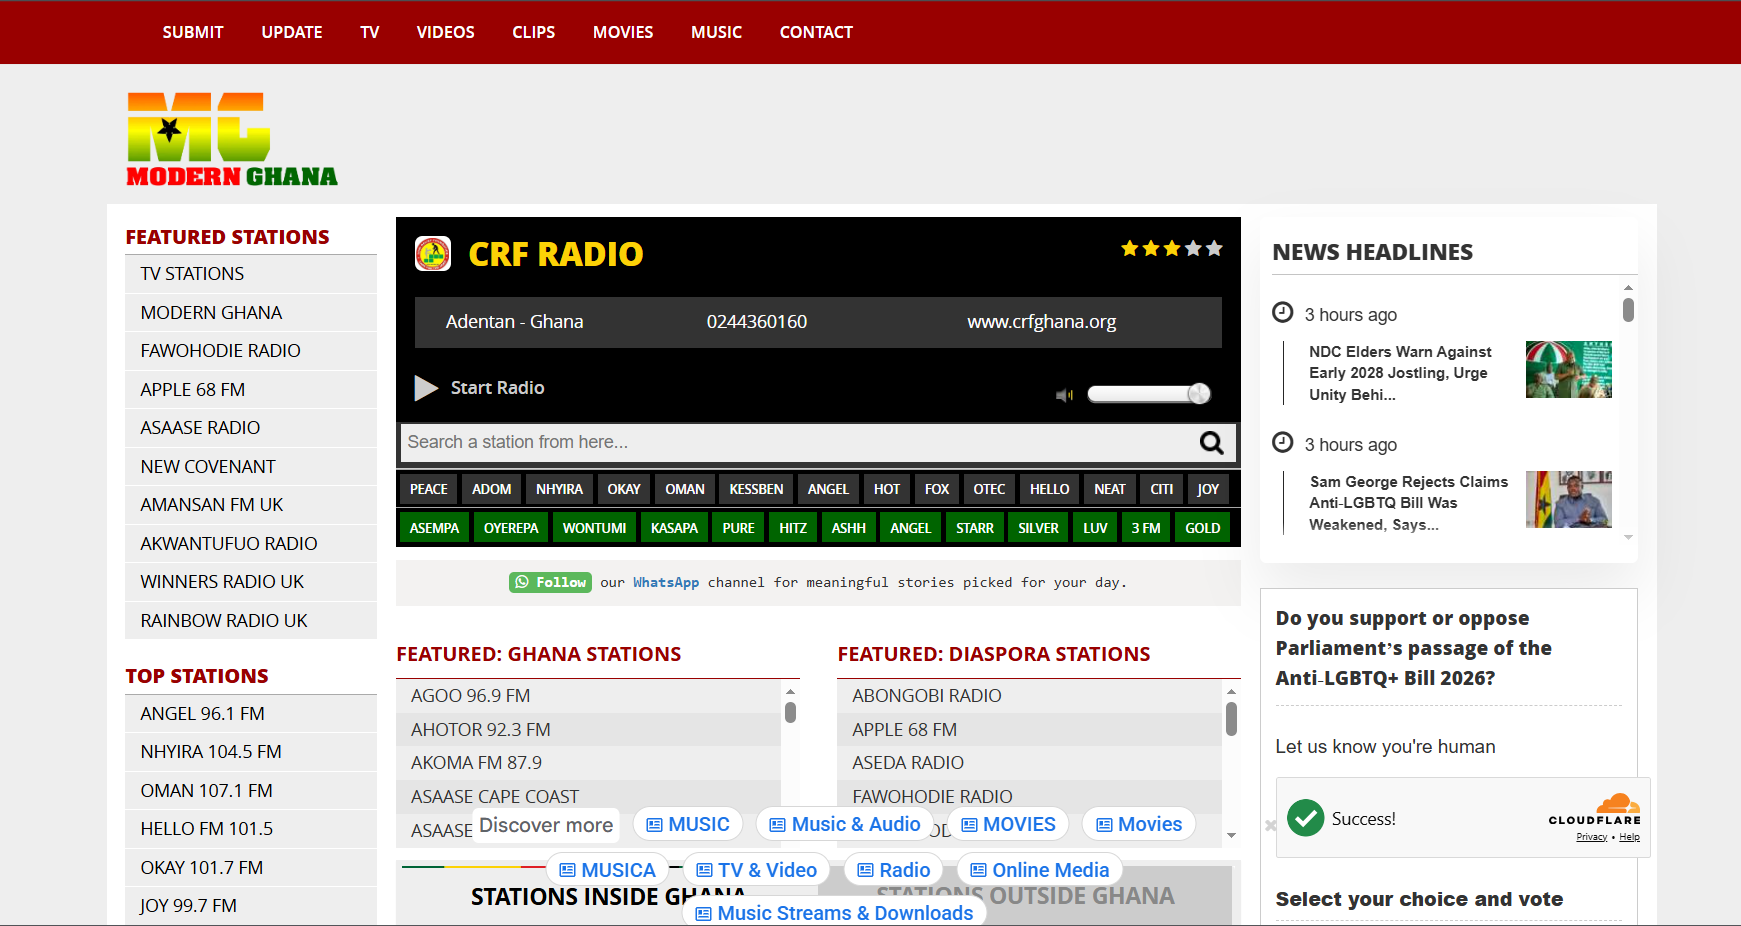
Task: Rate the station with the fifth star
Action: 1214,248
